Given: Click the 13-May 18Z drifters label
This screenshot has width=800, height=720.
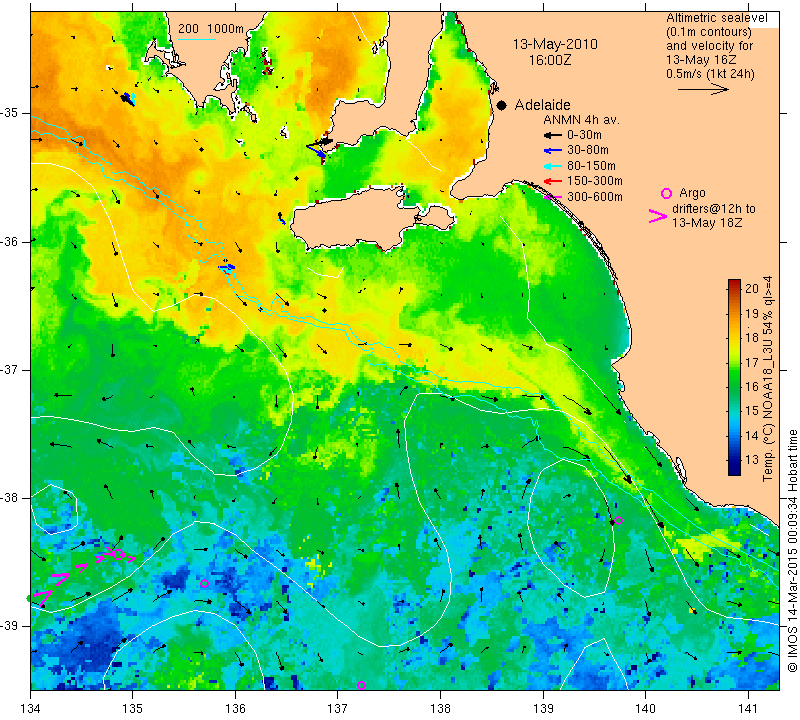Looking at the screenshot, I should pos(707,222).
